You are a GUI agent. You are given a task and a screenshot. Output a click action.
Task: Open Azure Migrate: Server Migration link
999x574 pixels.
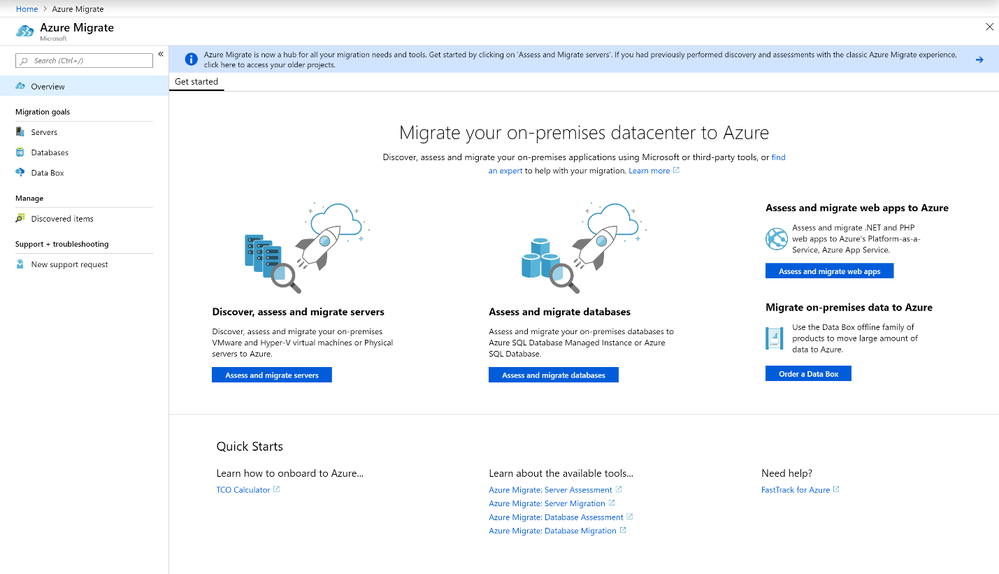pyautogui.click(x=547, y=503)
